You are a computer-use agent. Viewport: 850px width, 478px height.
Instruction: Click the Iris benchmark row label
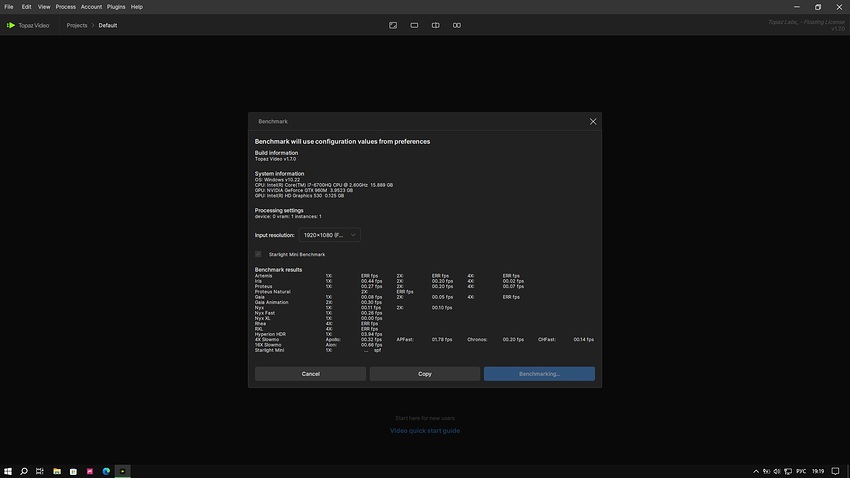pos(258,281)
